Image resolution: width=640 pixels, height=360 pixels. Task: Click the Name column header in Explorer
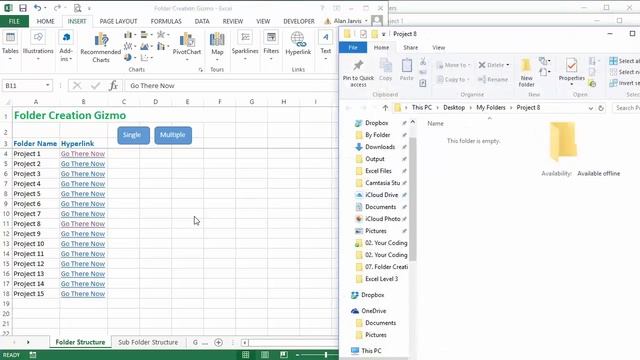coord(435,123)
